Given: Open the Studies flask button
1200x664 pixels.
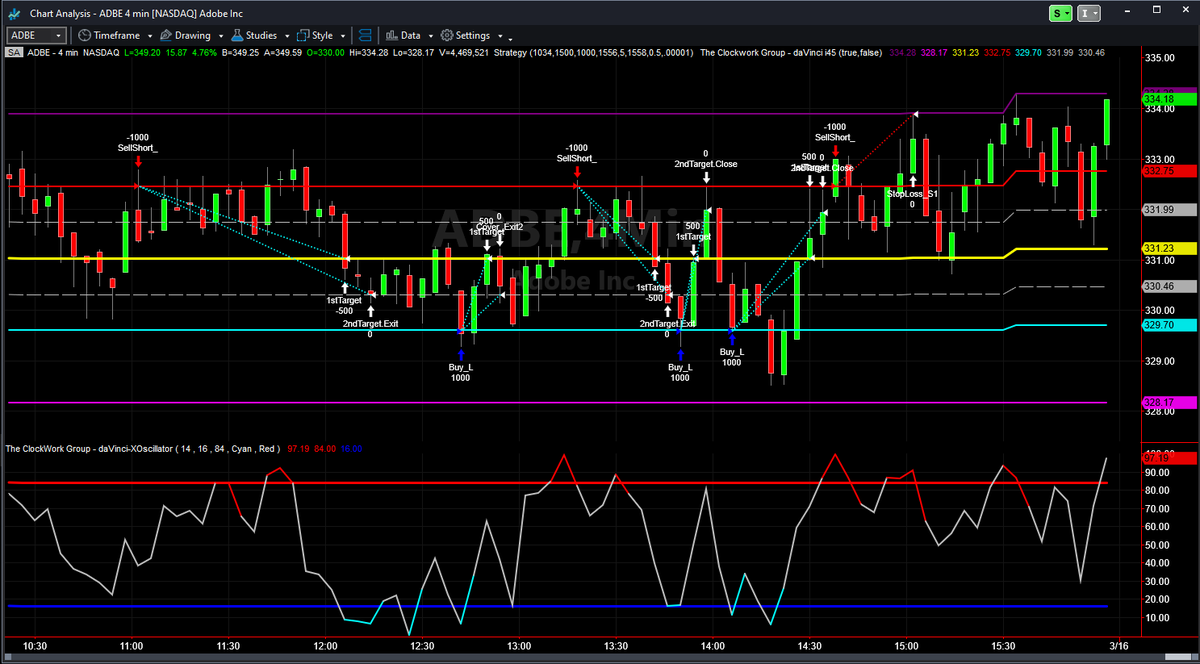Looking at the screenshot, I should click(253, 35).
